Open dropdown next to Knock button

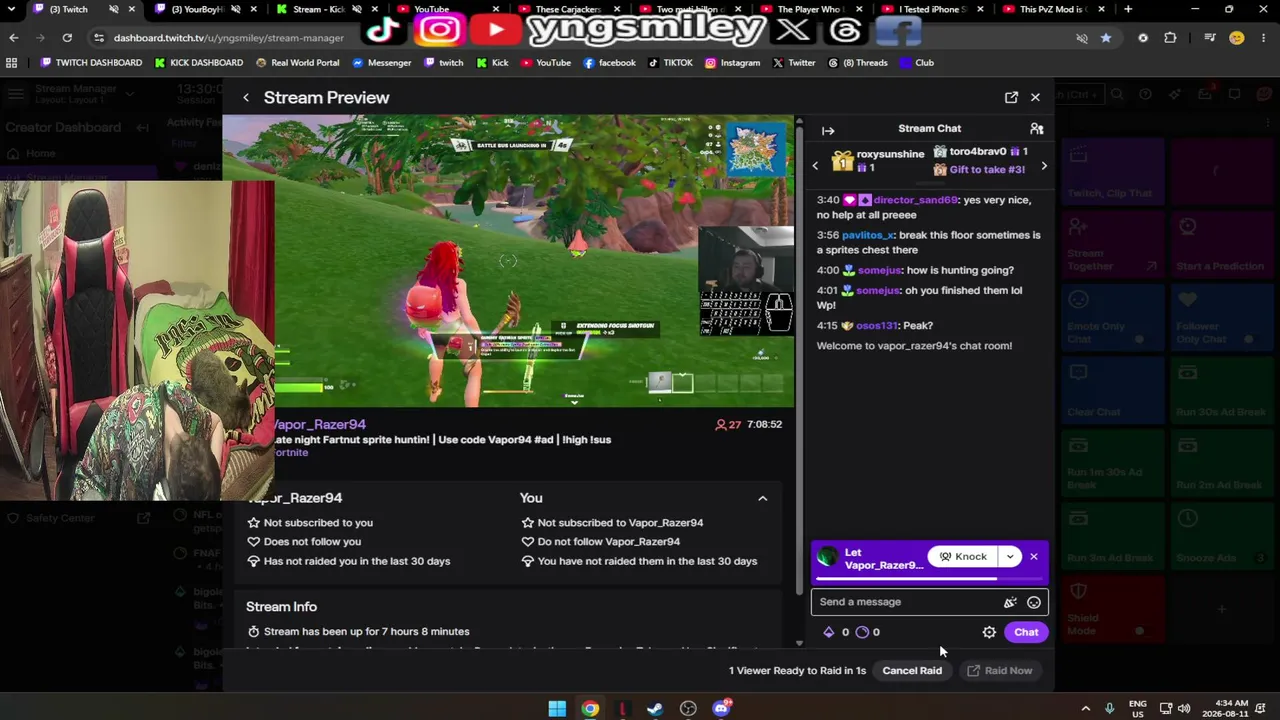pos(1010,557)
